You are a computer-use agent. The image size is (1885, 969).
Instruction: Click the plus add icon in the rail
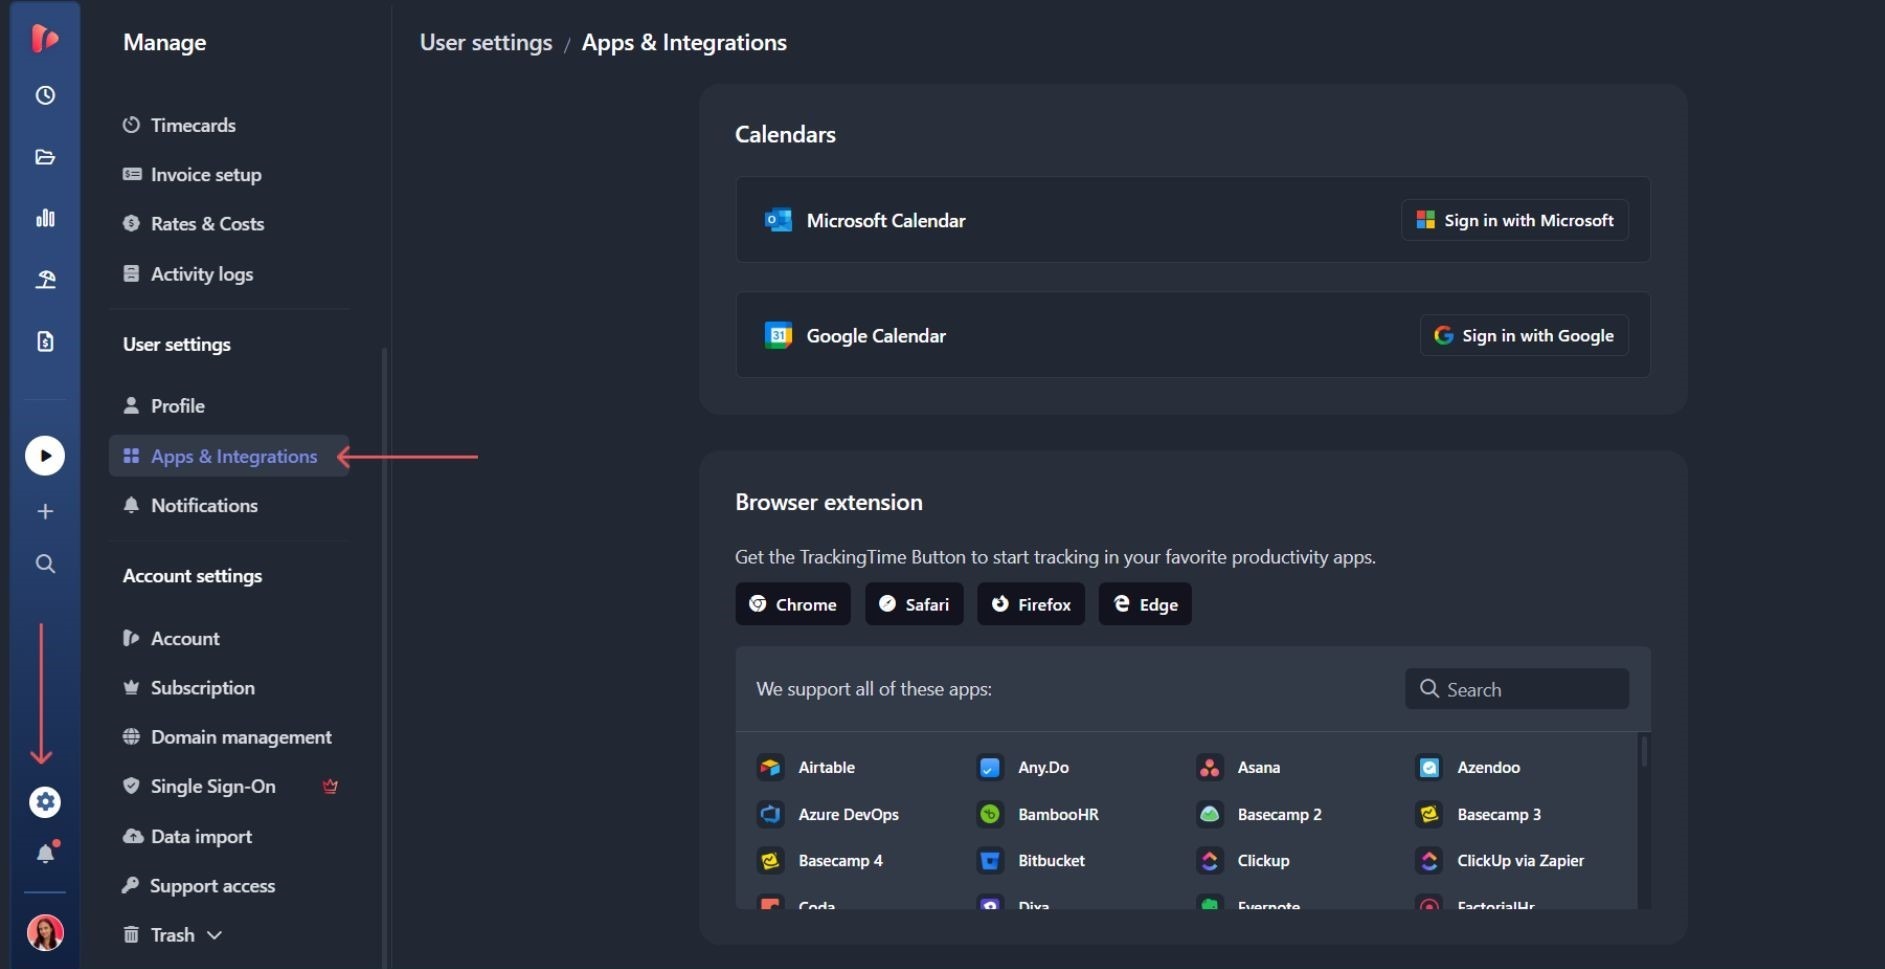click(x=45, y=512)
